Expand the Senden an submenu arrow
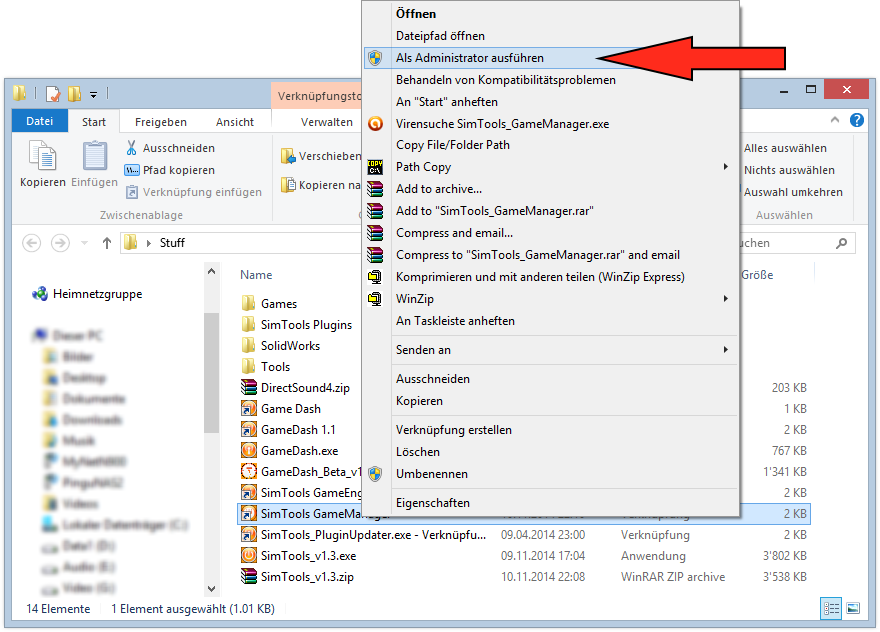 pos(726,350)
